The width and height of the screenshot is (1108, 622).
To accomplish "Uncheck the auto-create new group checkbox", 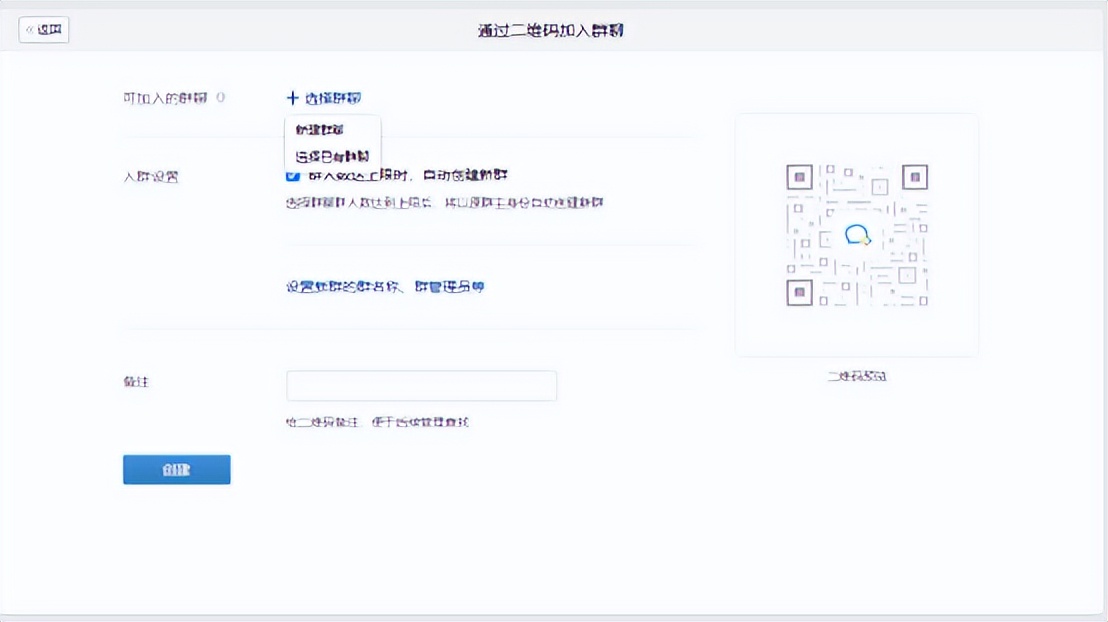I will point(292,175).
